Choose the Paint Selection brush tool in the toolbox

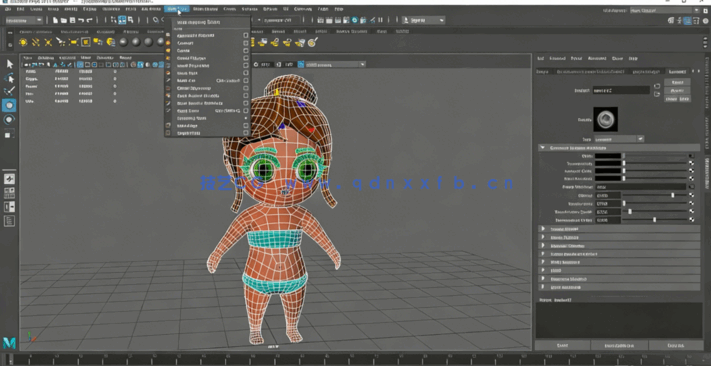[x=10, y=91]
